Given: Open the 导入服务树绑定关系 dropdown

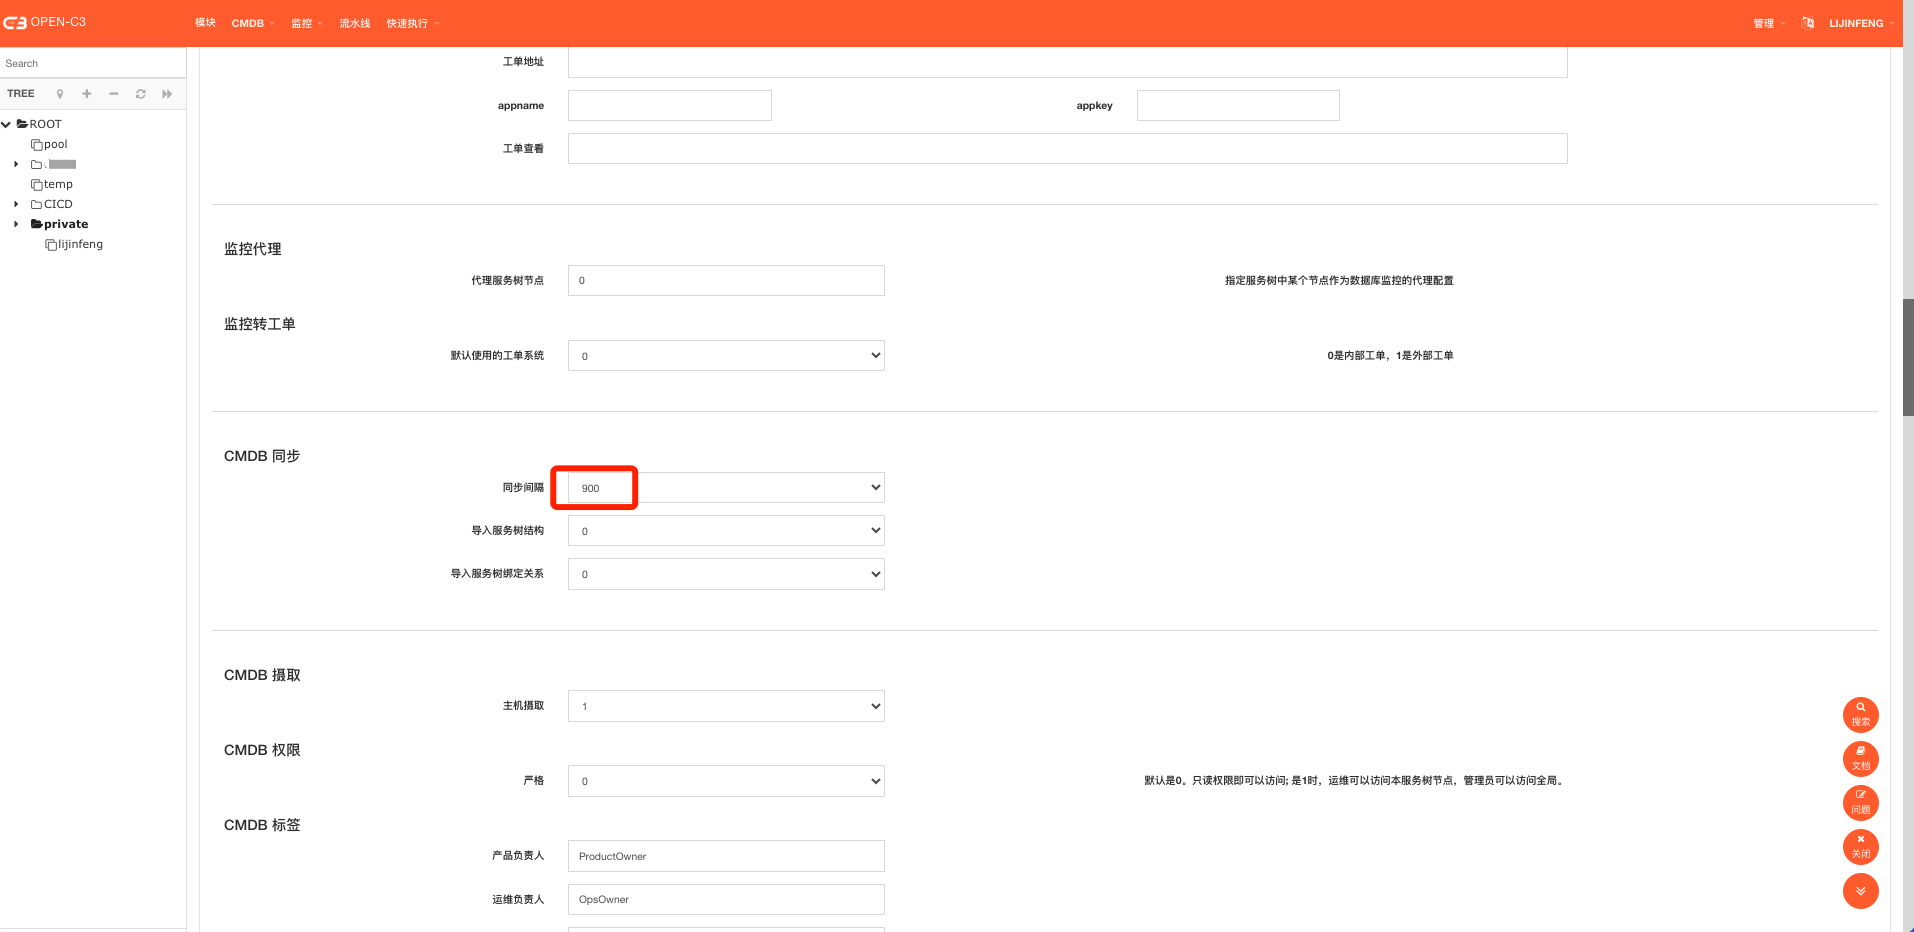Looking at the screenshot, I should click(726, 574).
